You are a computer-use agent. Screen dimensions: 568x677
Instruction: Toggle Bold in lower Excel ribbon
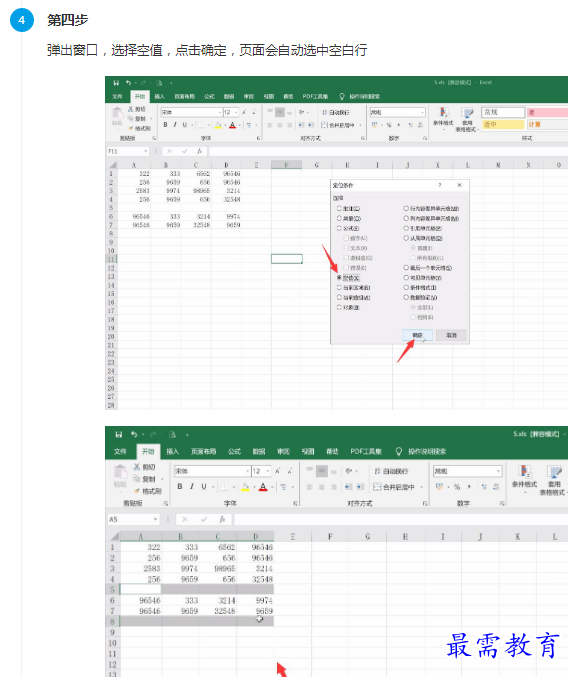point(180,487)
